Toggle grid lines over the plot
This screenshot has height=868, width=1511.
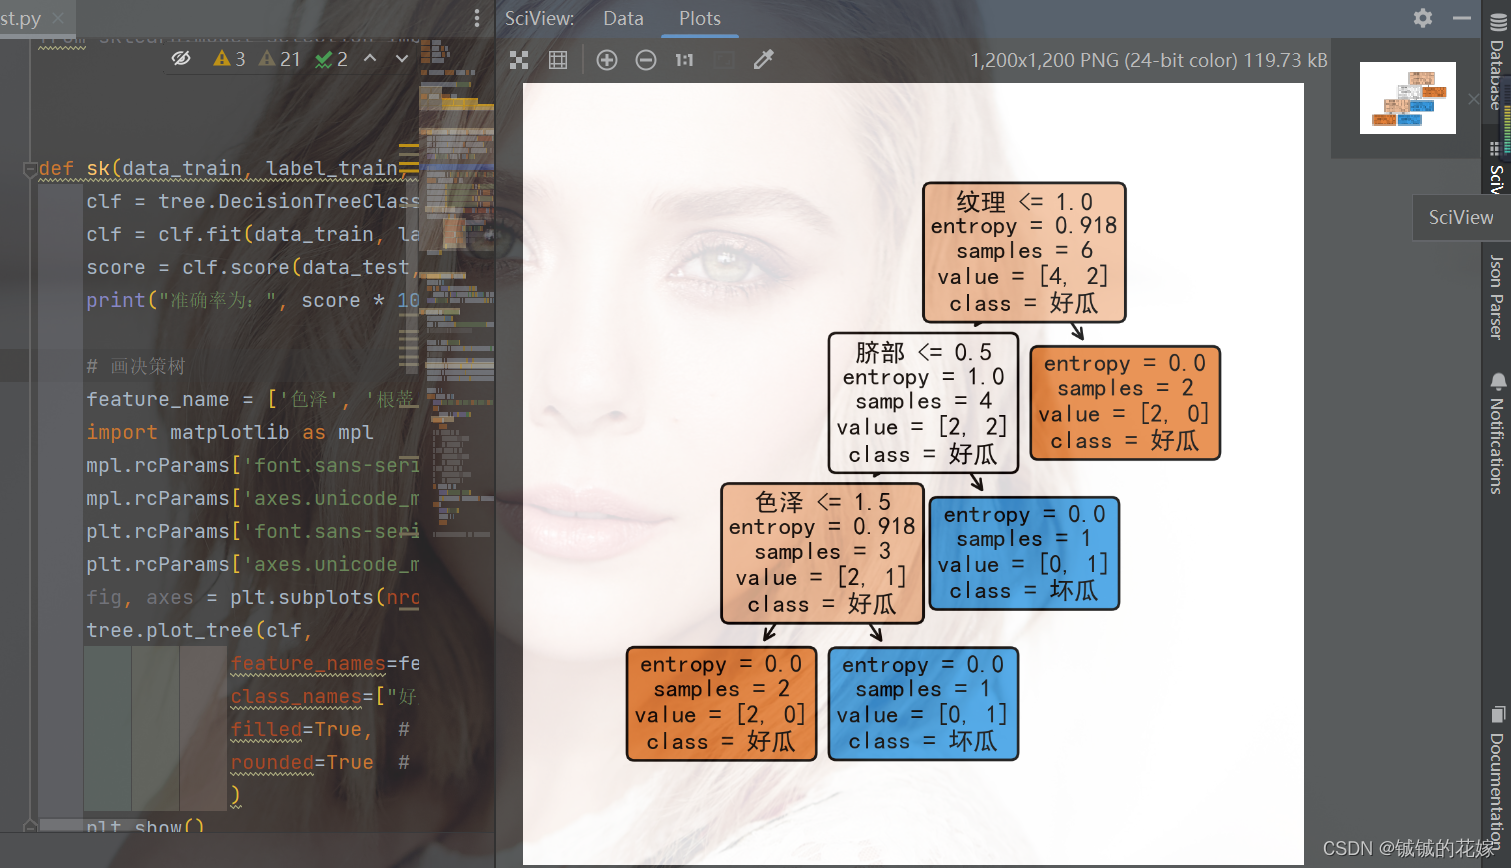pos(557,59)
